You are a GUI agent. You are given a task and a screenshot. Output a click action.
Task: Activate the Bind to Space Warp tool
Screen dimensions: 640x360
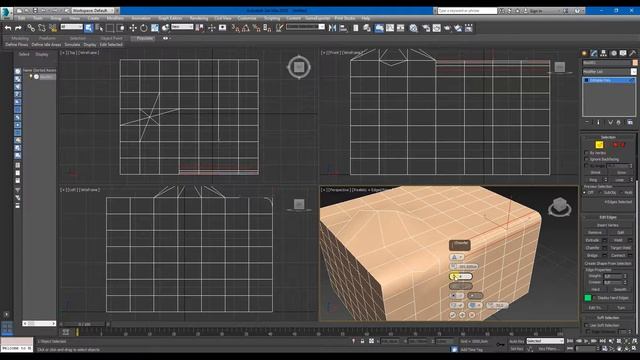point(53,28)
